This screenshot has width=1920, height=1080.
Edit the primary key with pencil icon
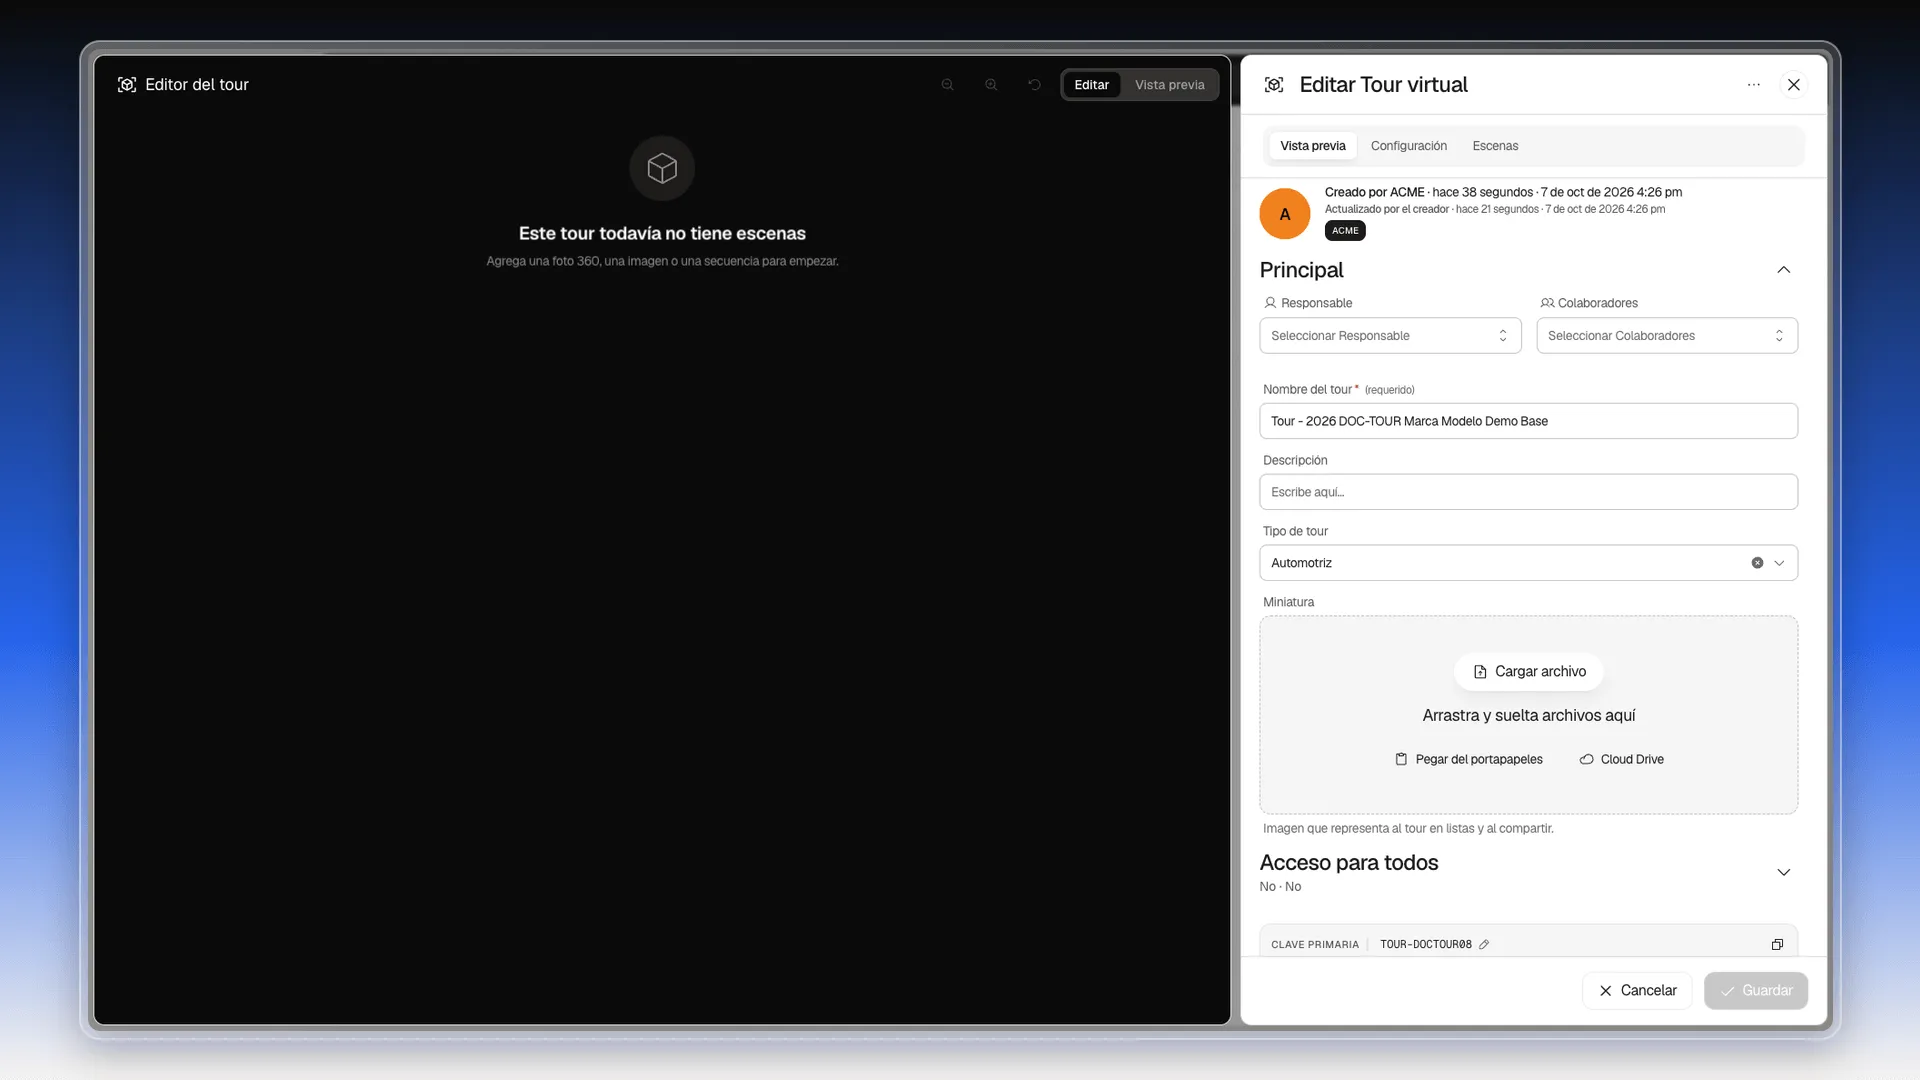pos(1484,944)
